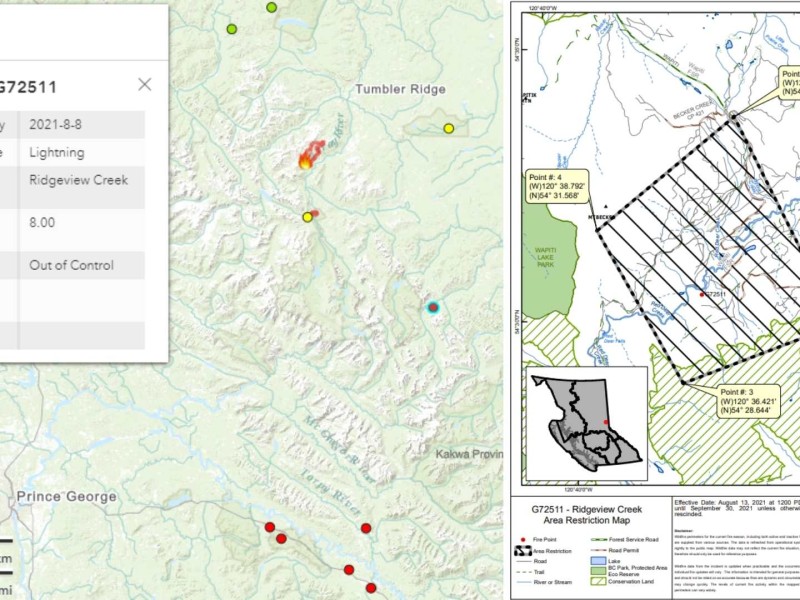Select the Out of Control status value
Viewport: 800px width, 600px height.
click(x=71, y=265)
